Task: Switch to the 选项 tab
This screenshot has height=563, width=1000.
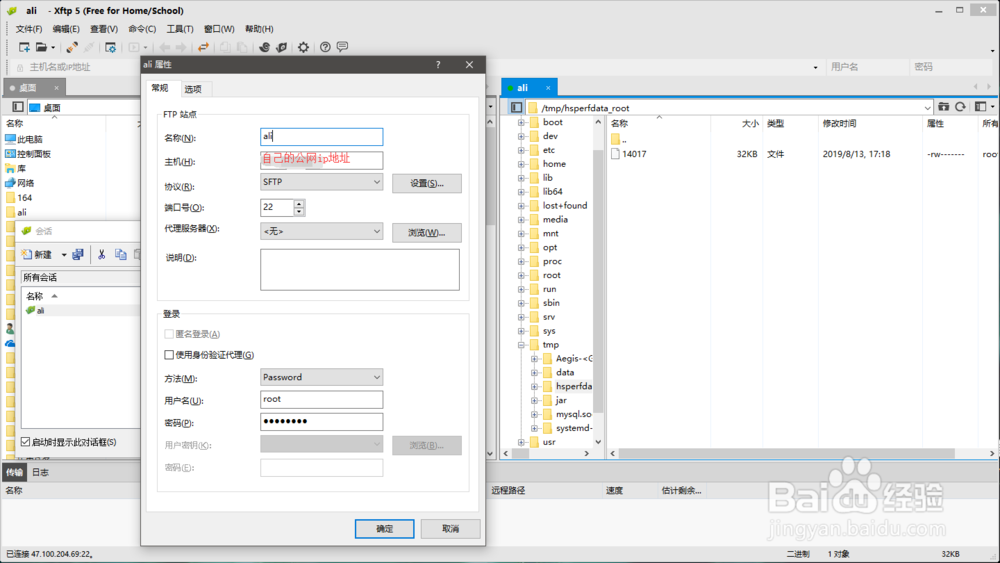Action: [x=193, y=89]
